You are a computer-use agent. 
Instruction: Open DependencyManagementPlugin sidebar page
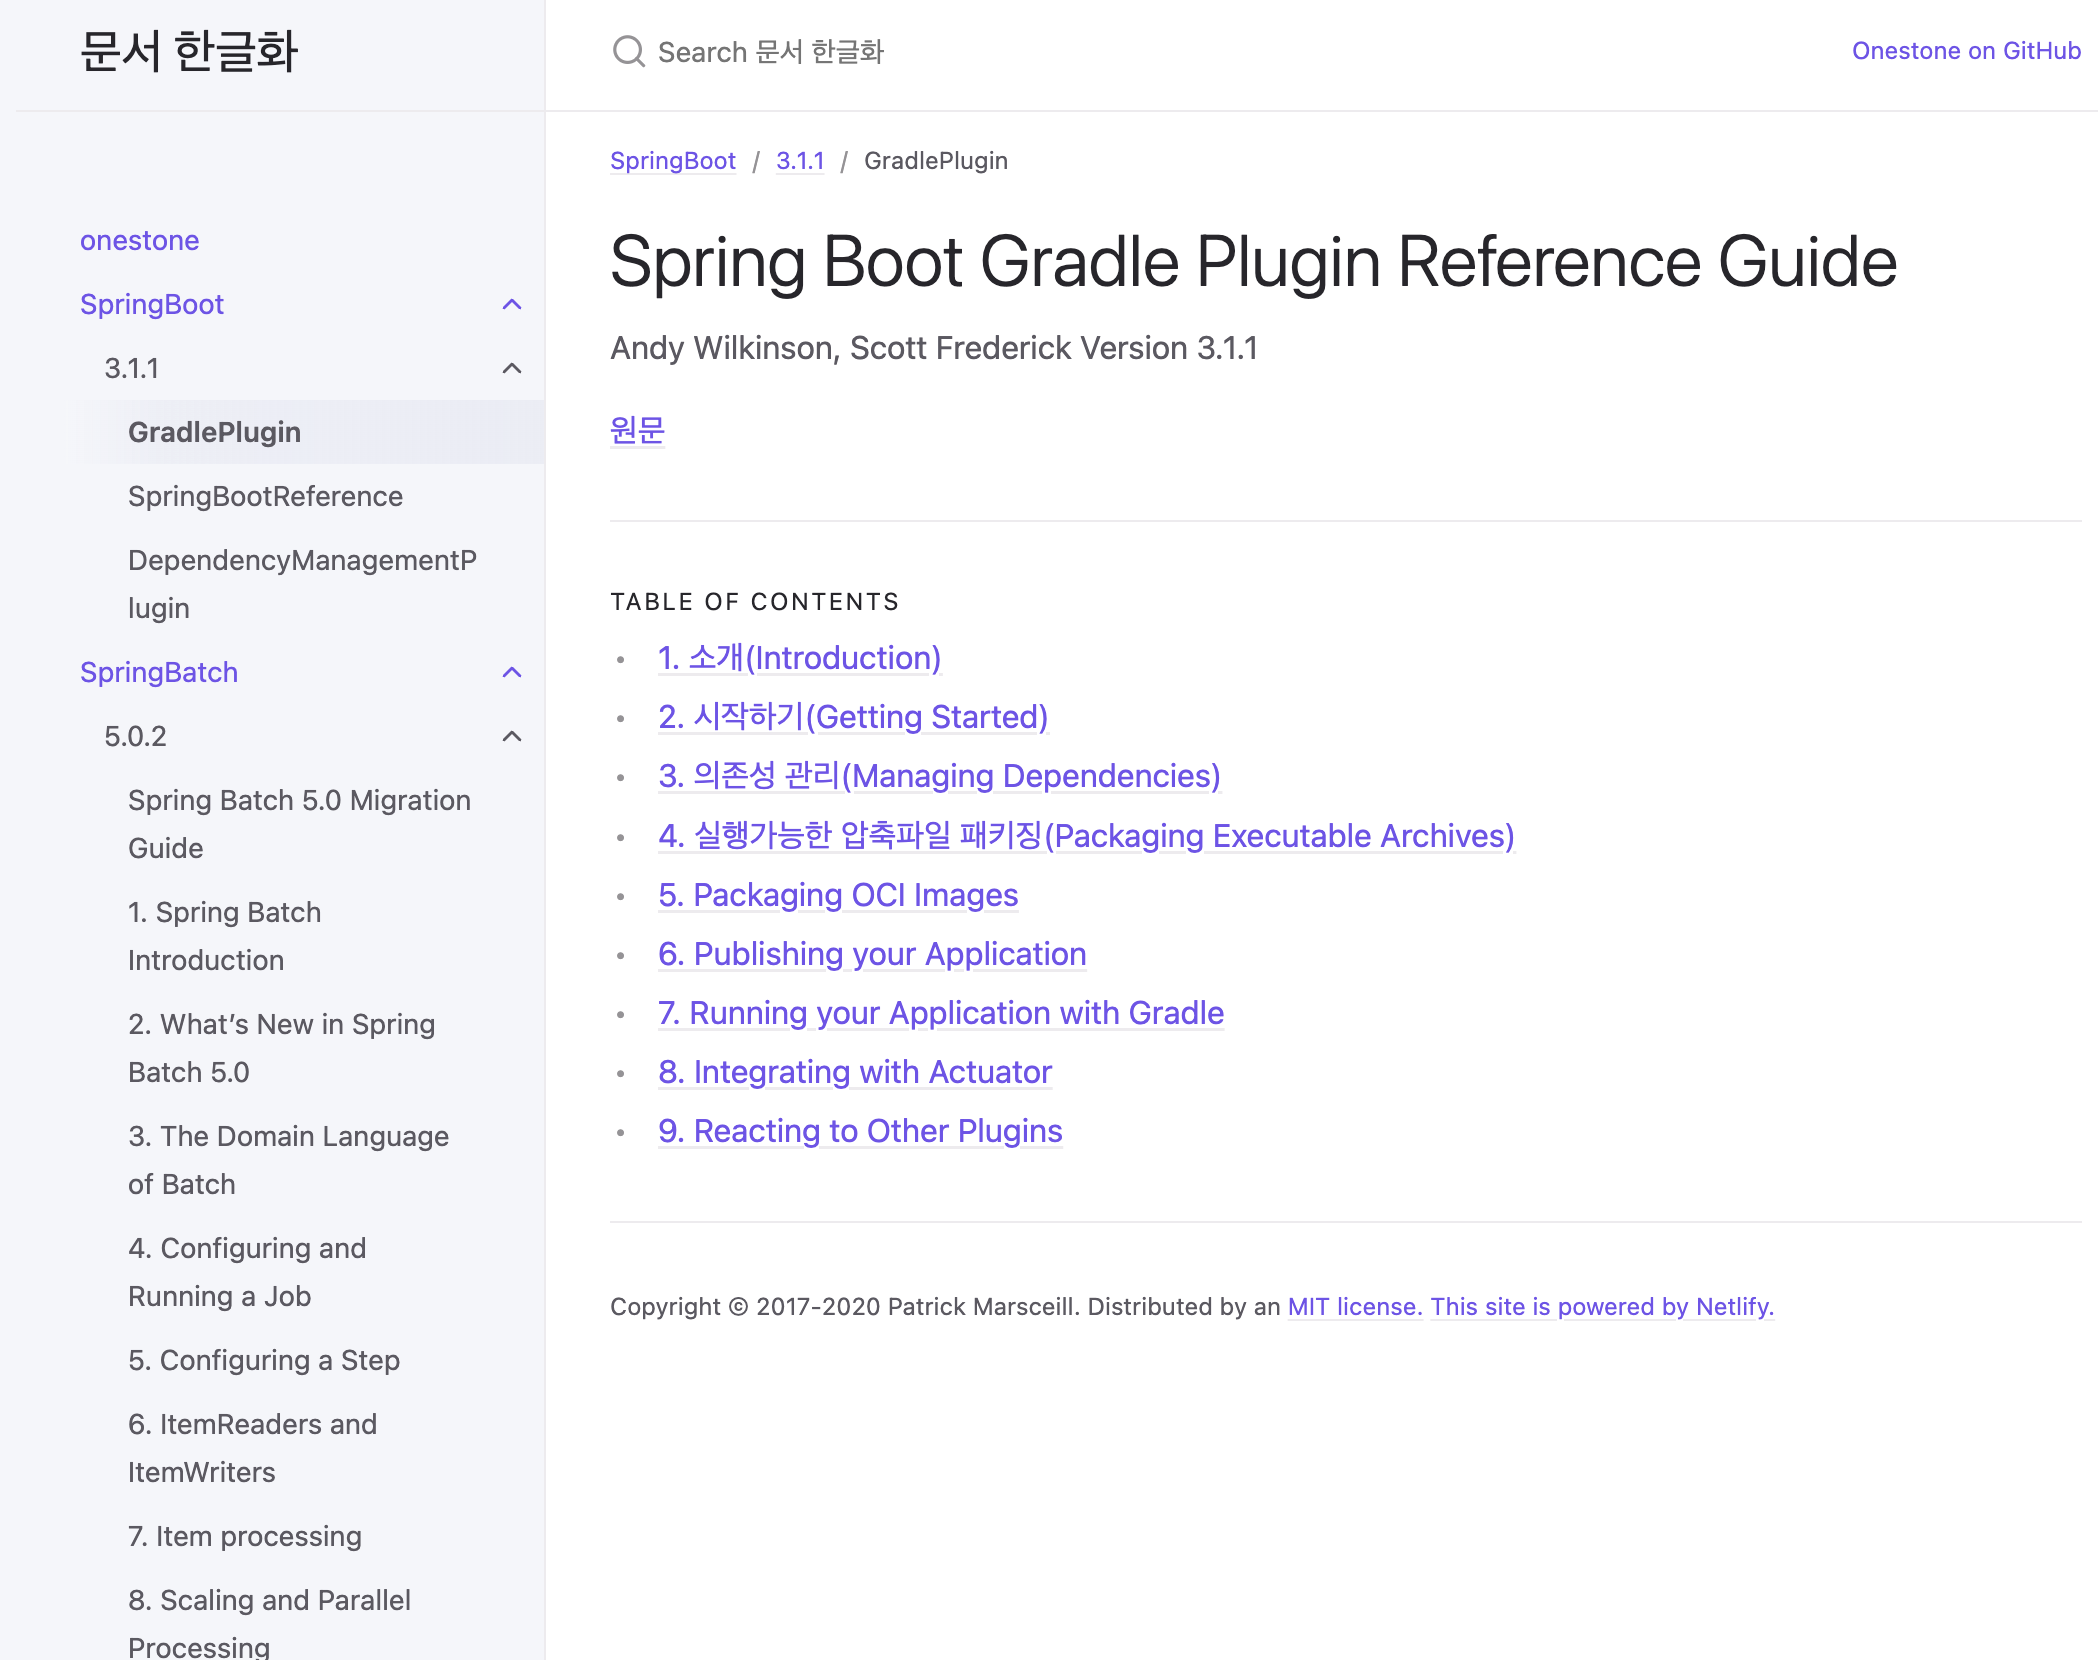pos(301,584)
